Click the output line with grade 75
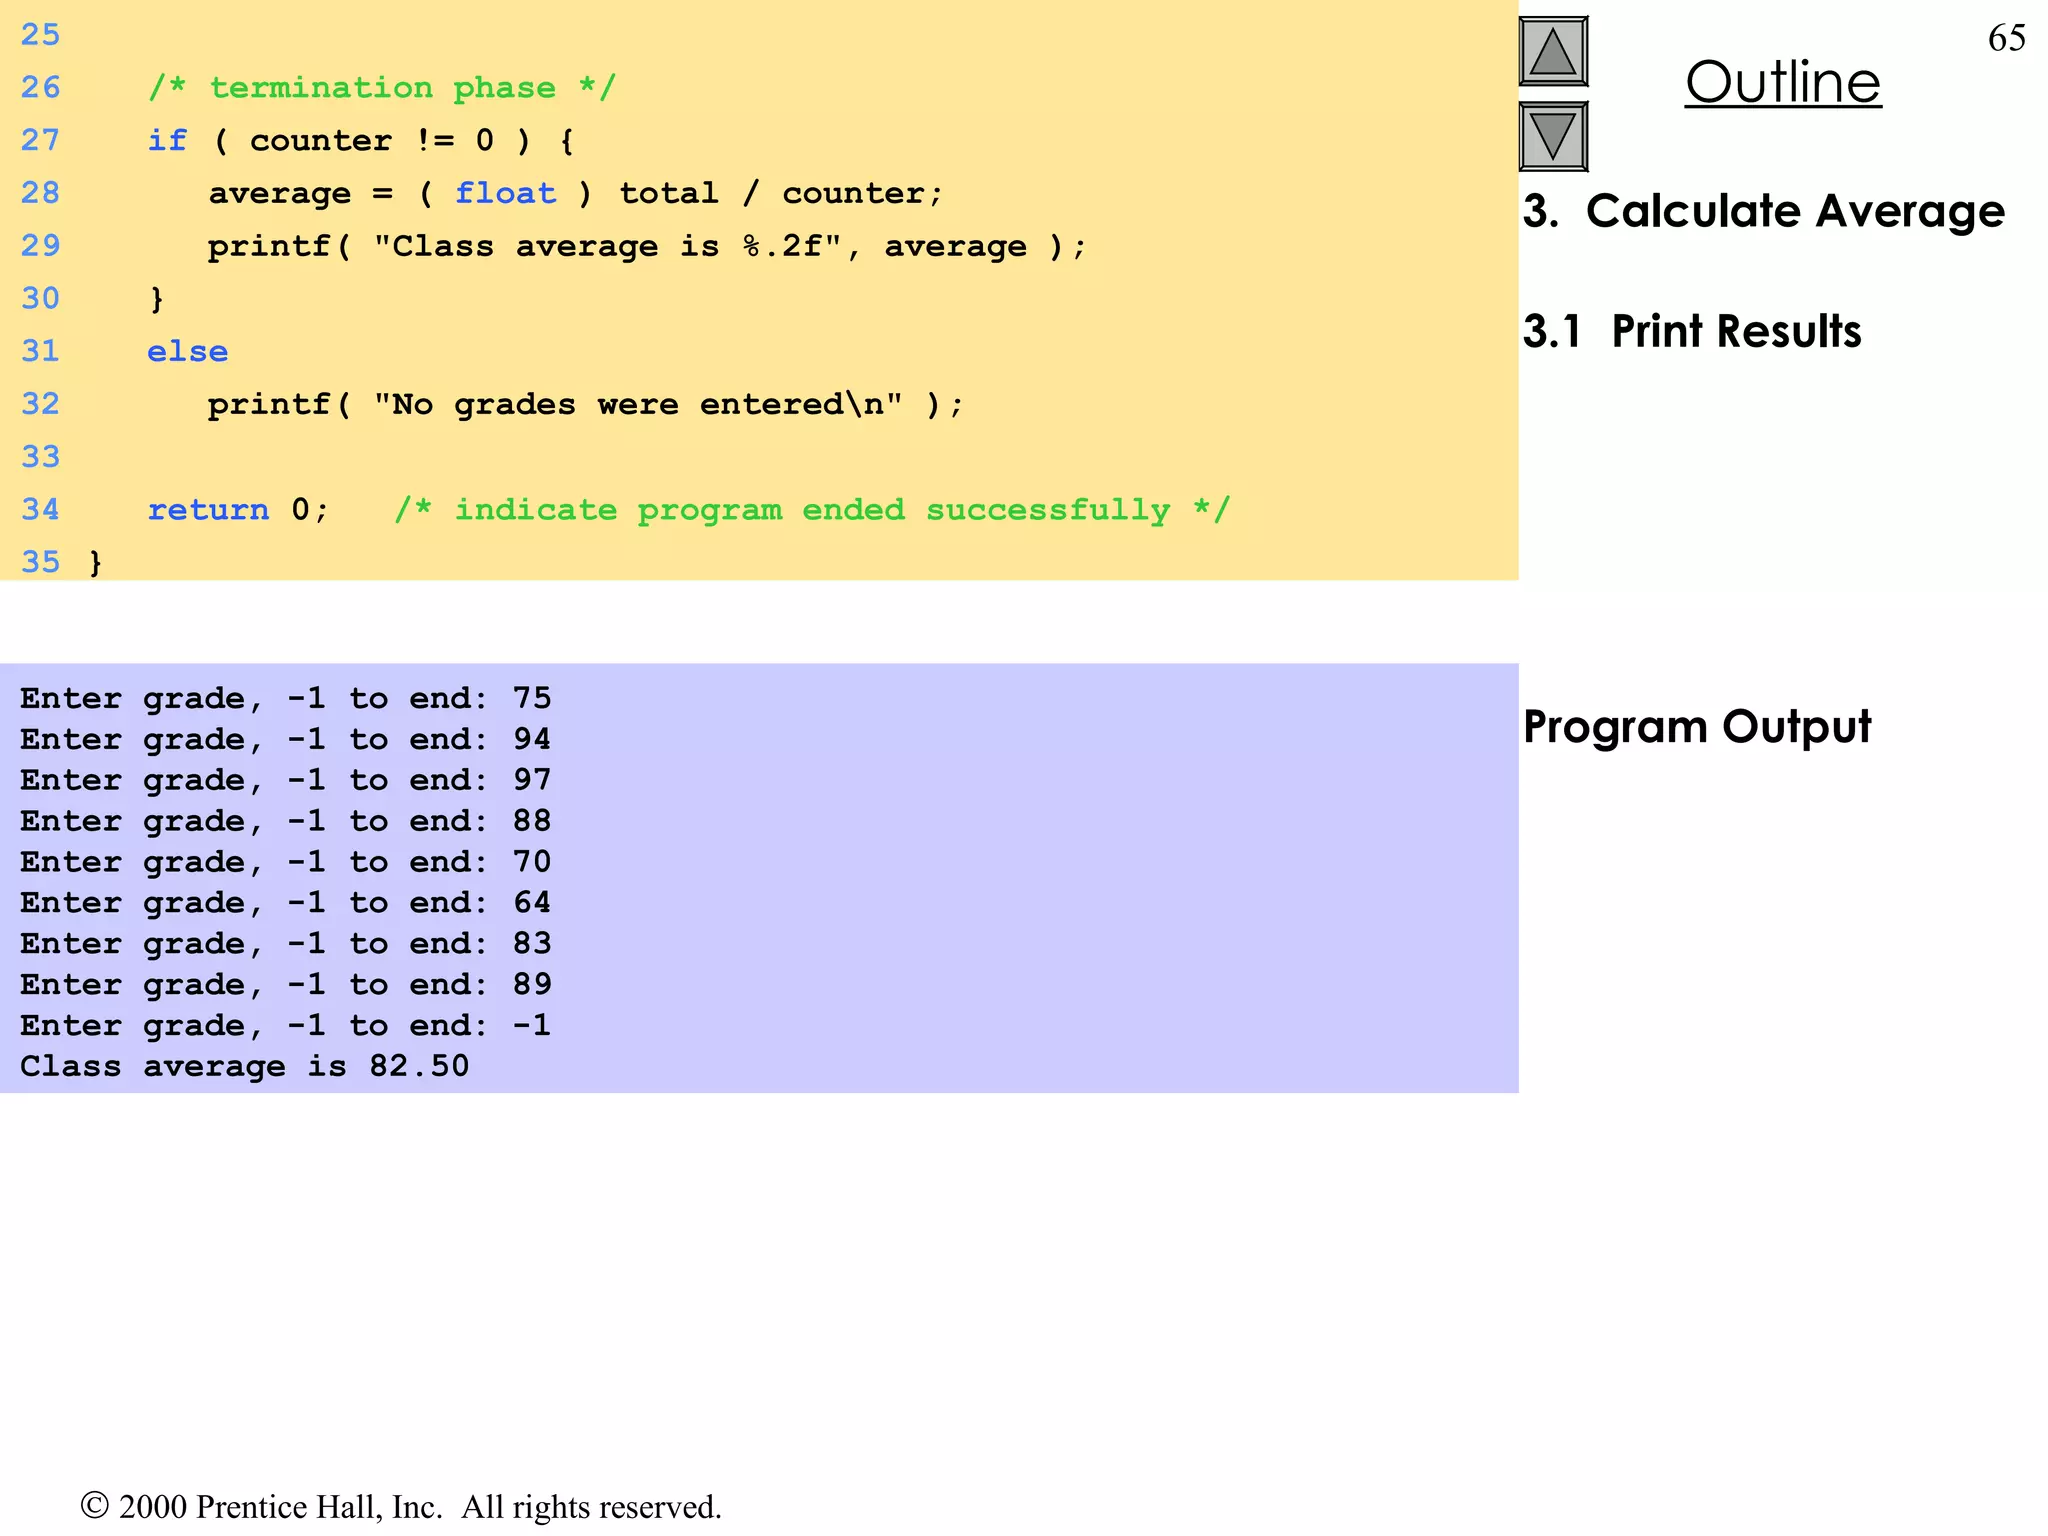This screenshot has width=2048, height=1536. 286,698
